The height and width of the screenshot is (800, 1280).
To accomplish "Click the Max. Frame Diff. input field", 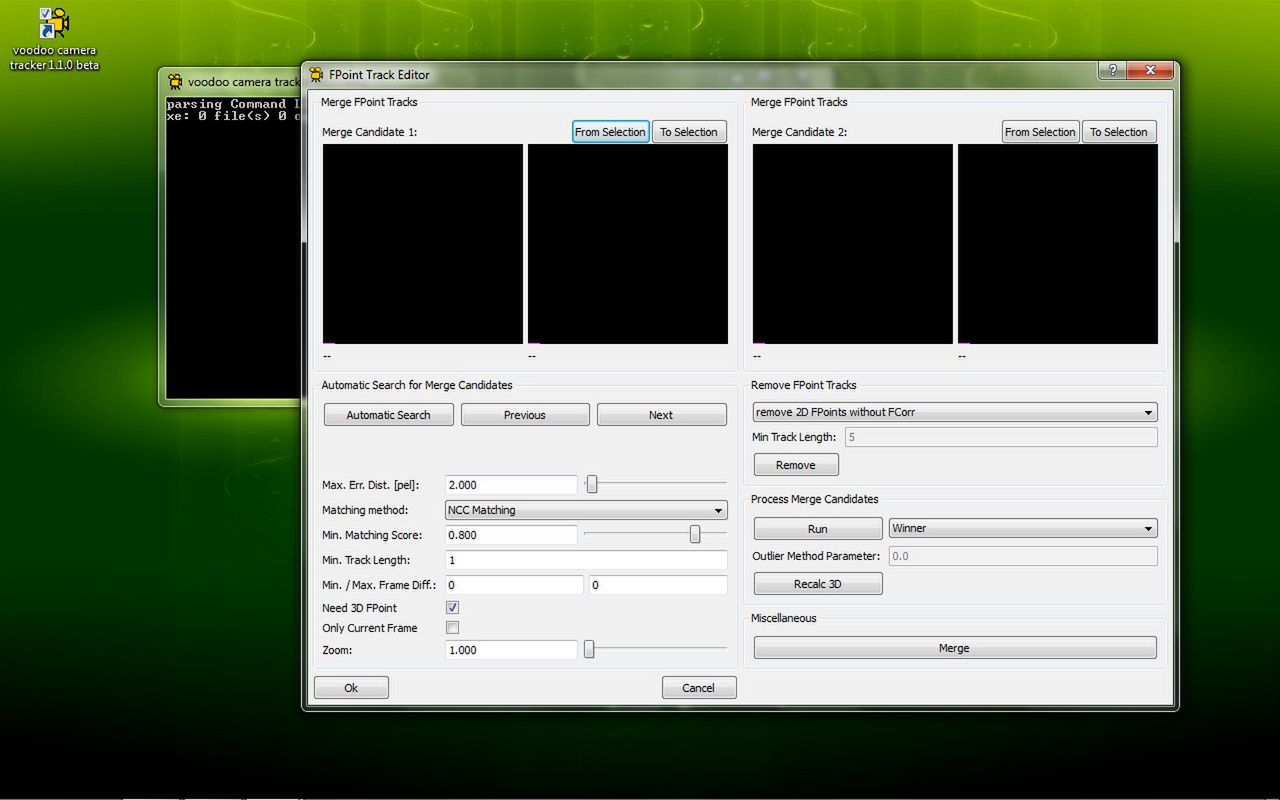I will (658, 585).
